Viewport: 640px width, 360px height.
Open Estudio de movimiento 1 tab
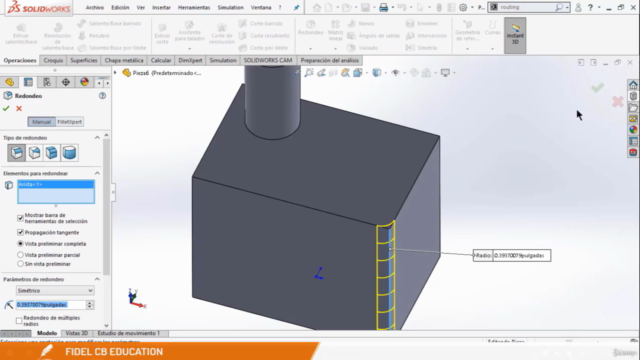click(x=129, y=333)
